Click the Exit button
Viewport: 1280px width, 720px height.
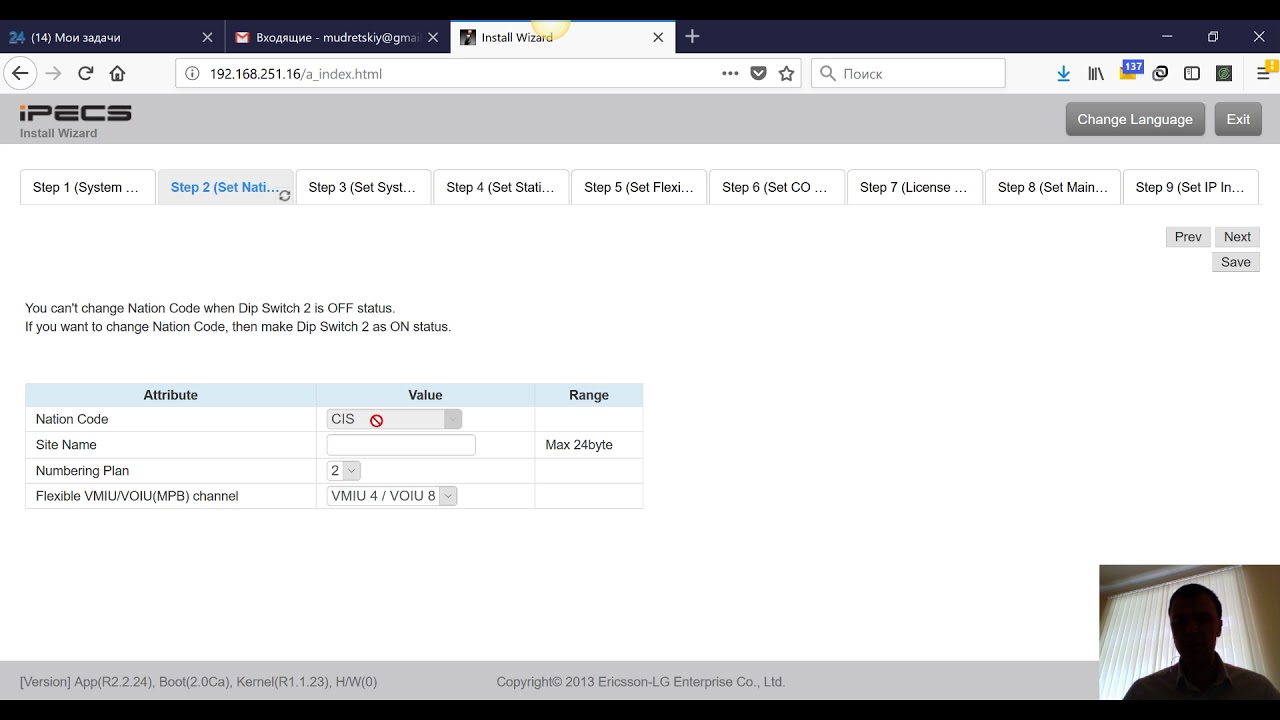click(1238, 119)
